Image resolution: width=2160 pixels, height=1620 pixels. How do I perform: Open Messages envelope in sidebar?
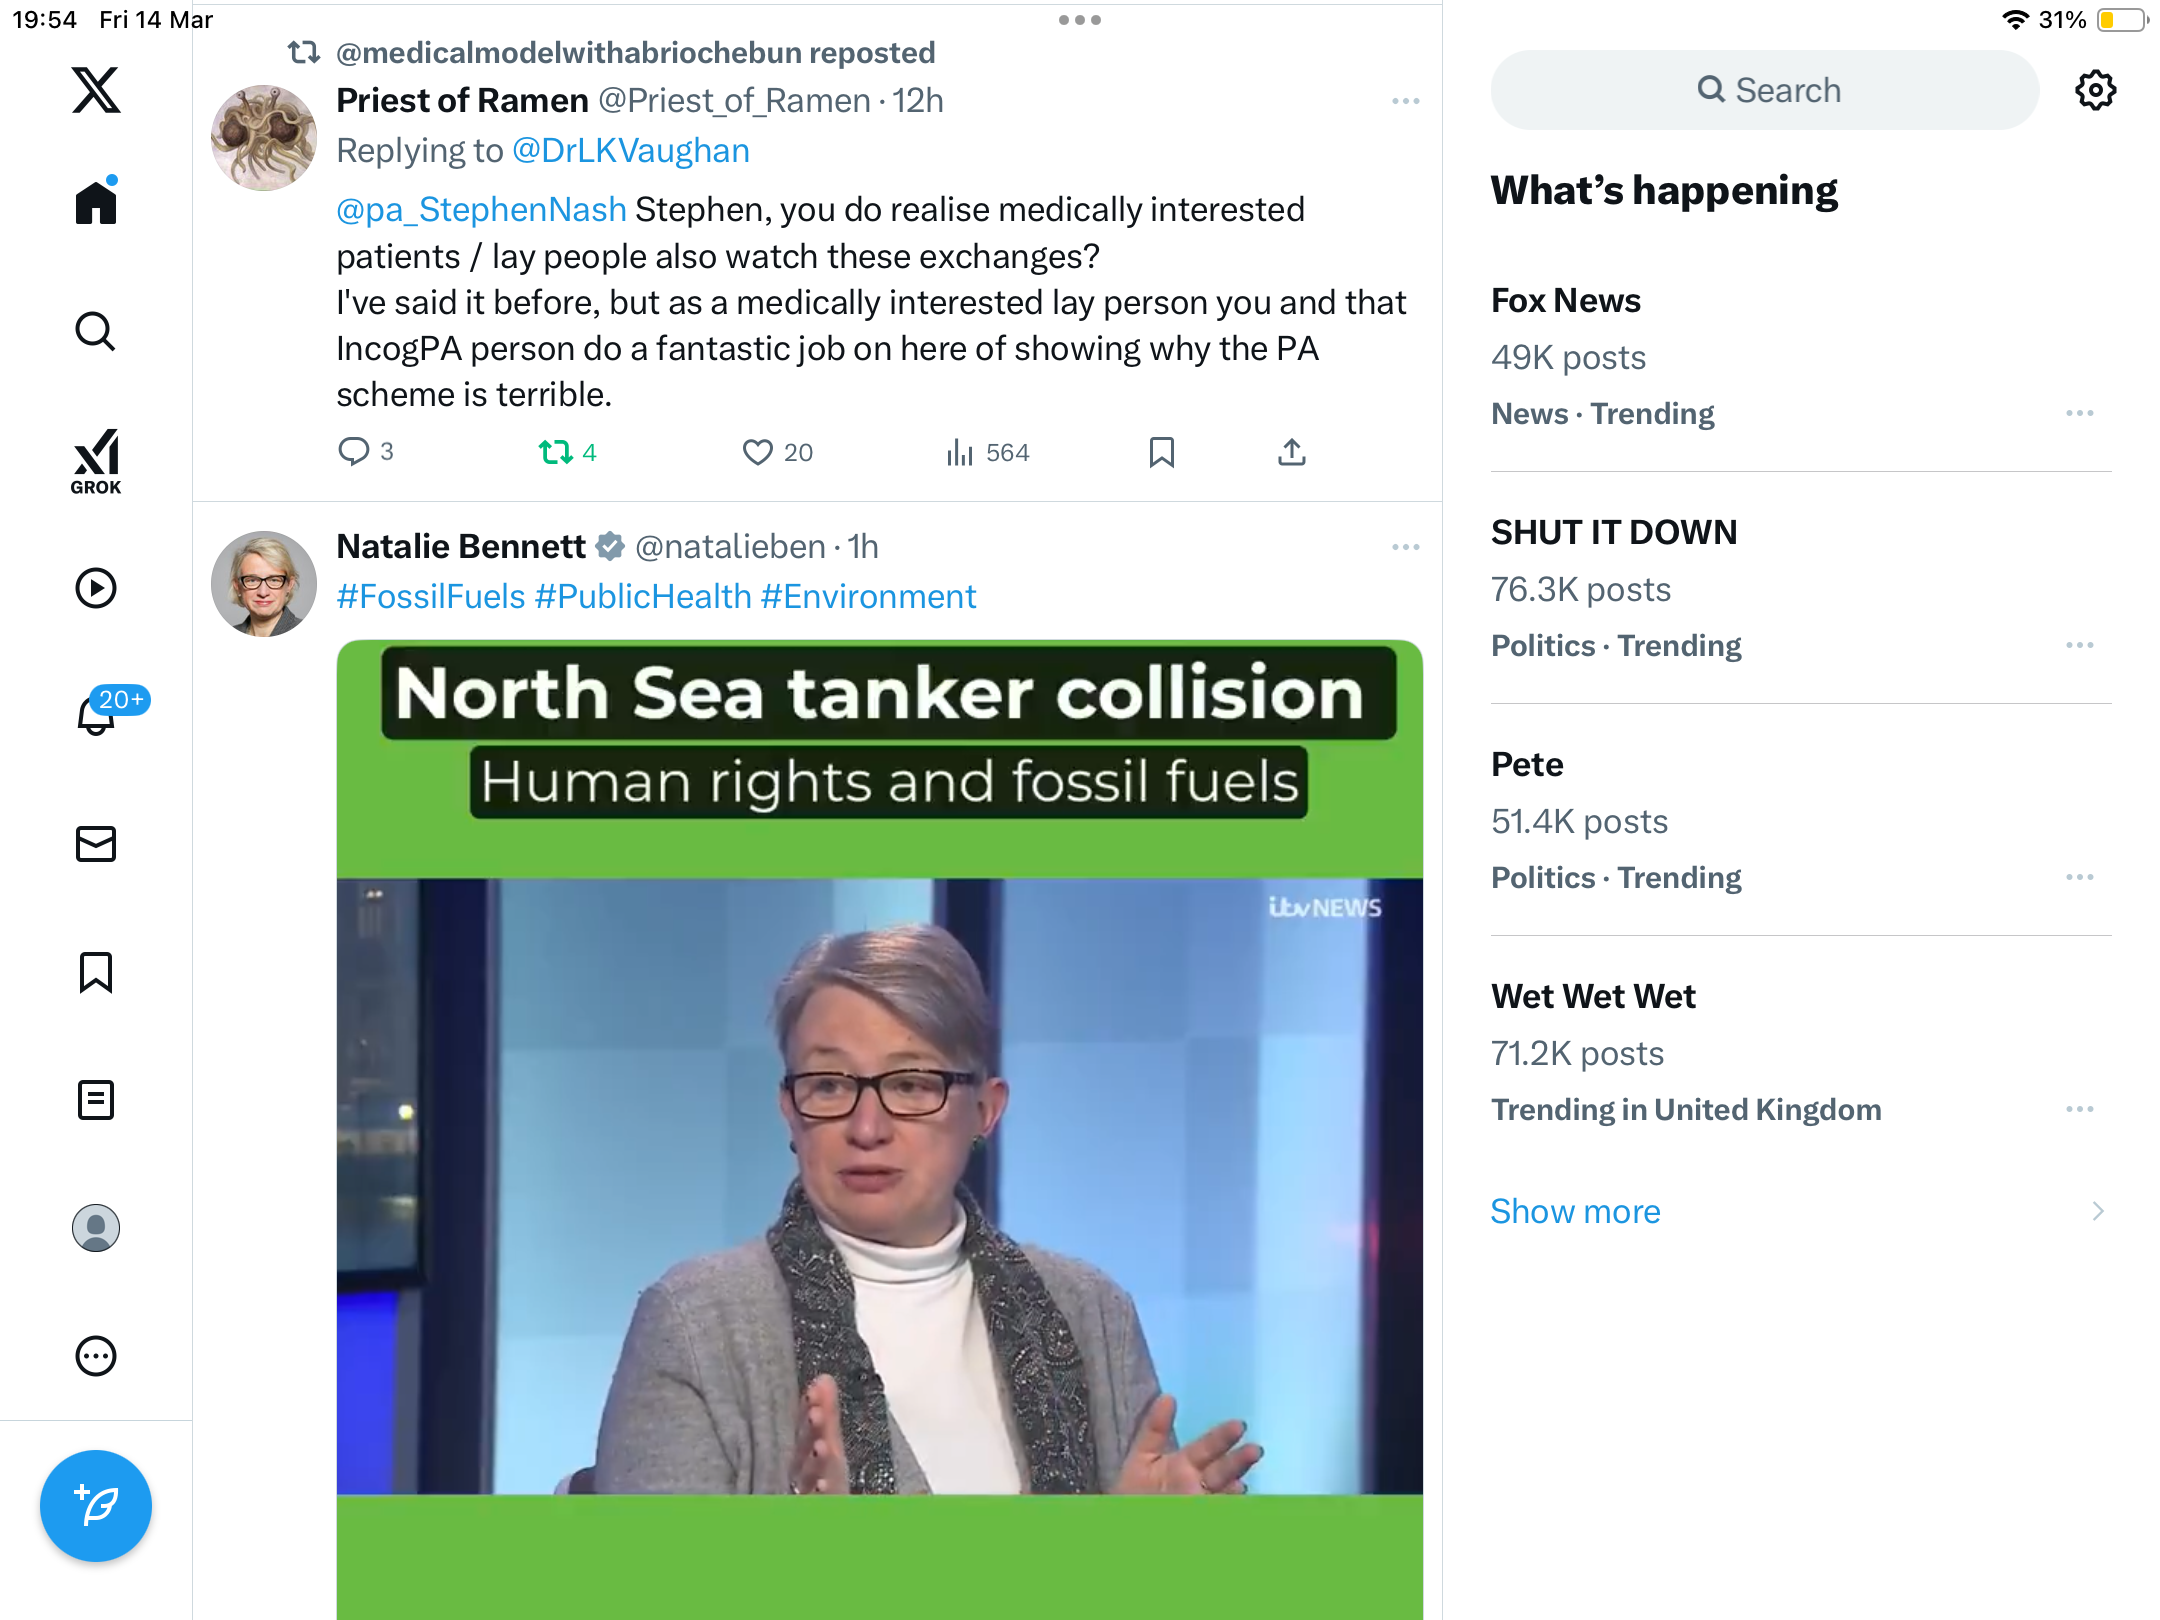(x=96, y=844)
